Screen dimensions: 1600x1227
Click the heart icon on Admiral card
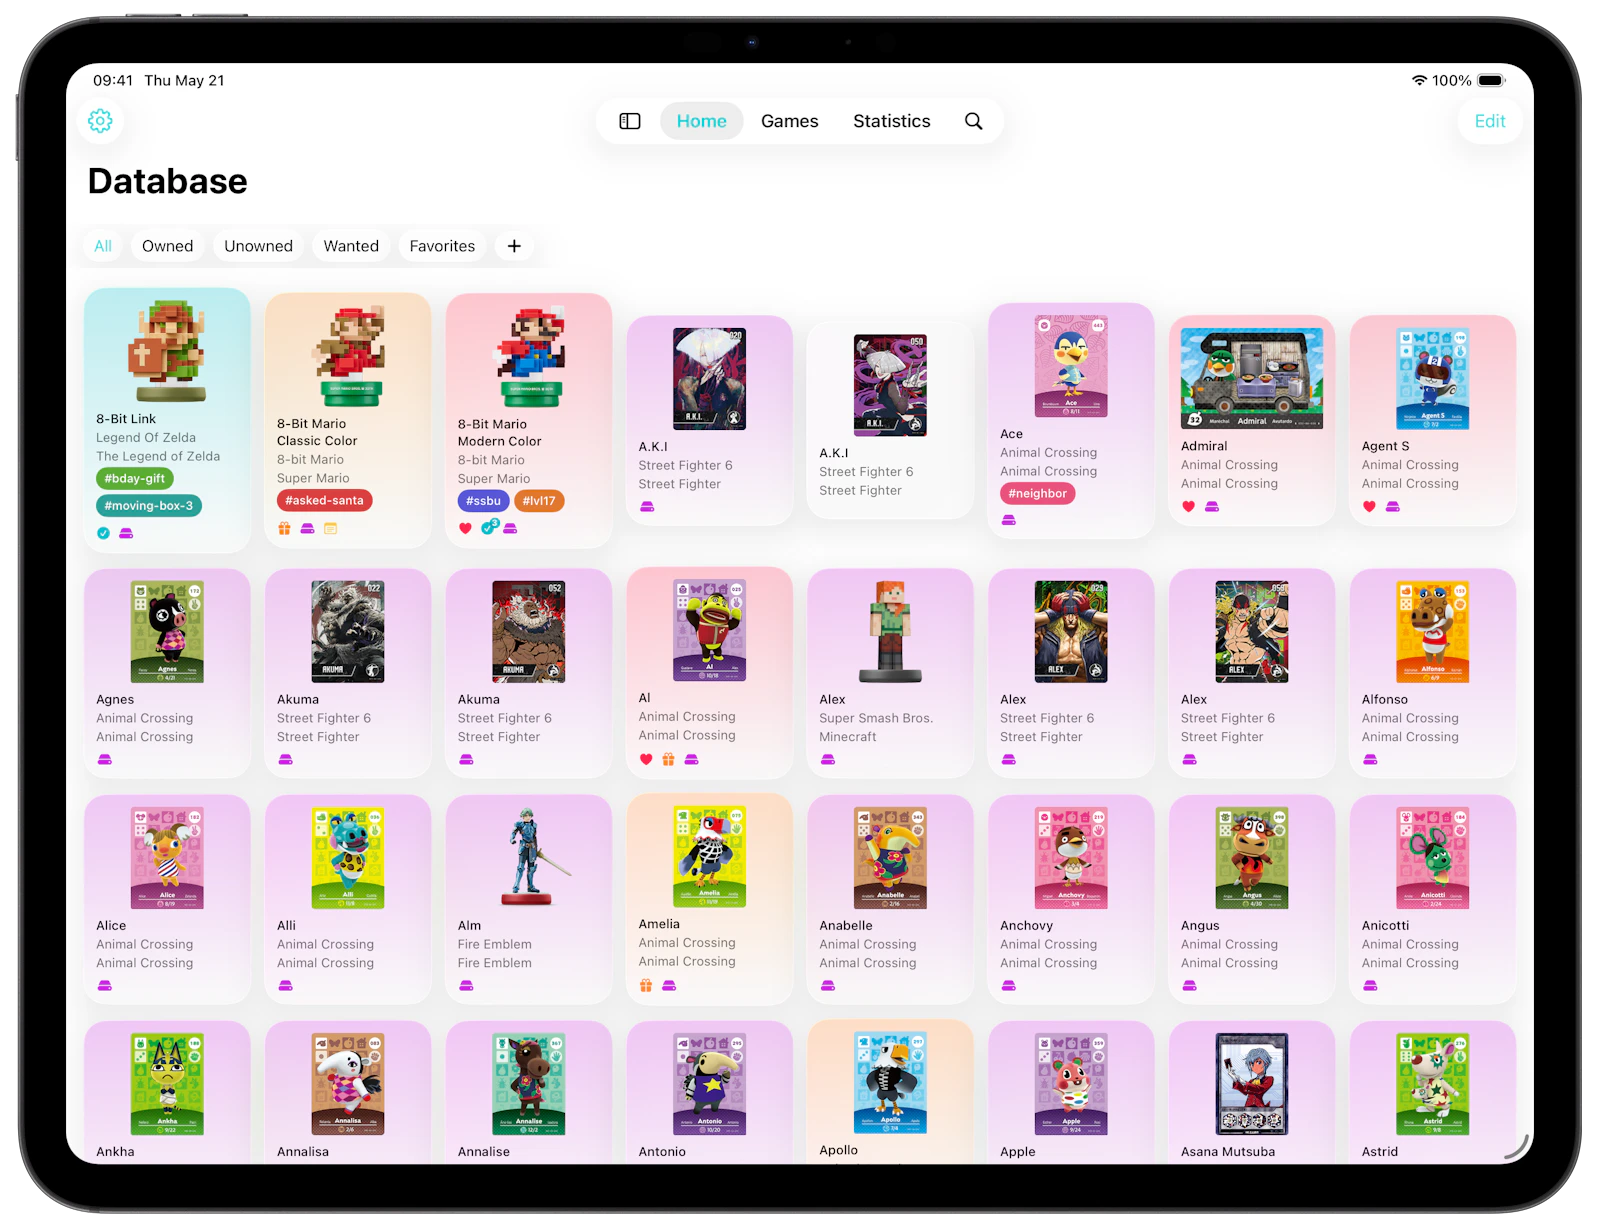pyautogui.click(x=1188, y=507)
